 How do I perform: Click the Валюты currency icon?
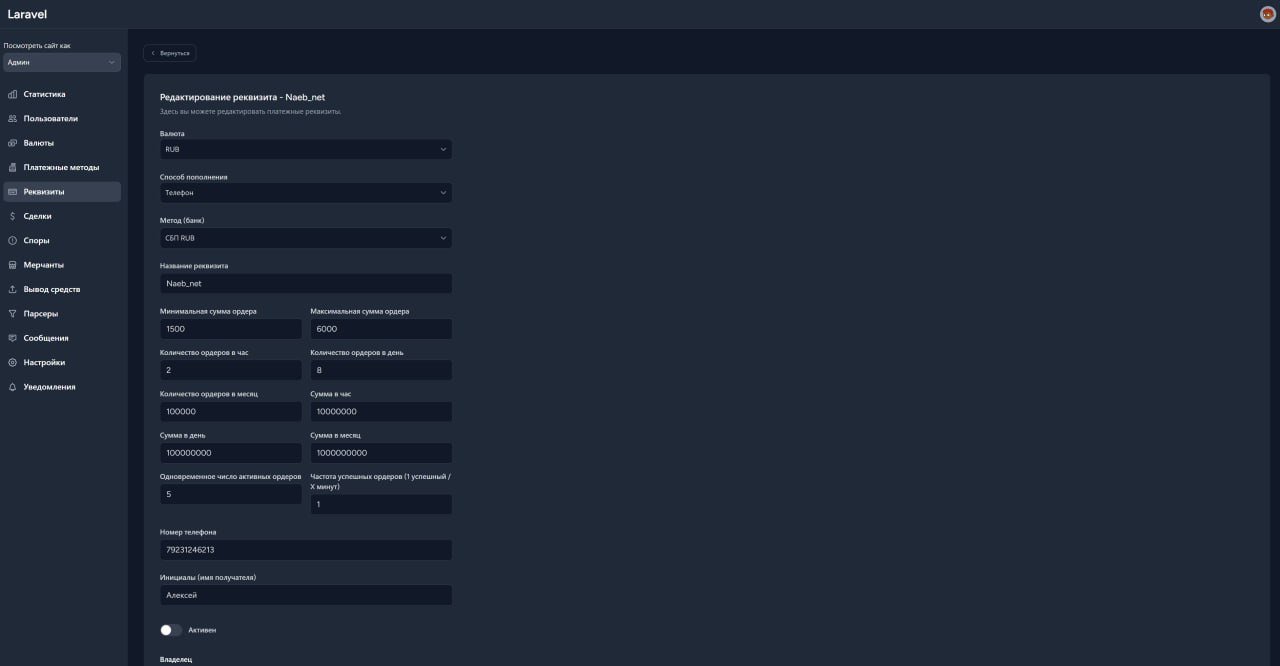pos(12,143)
